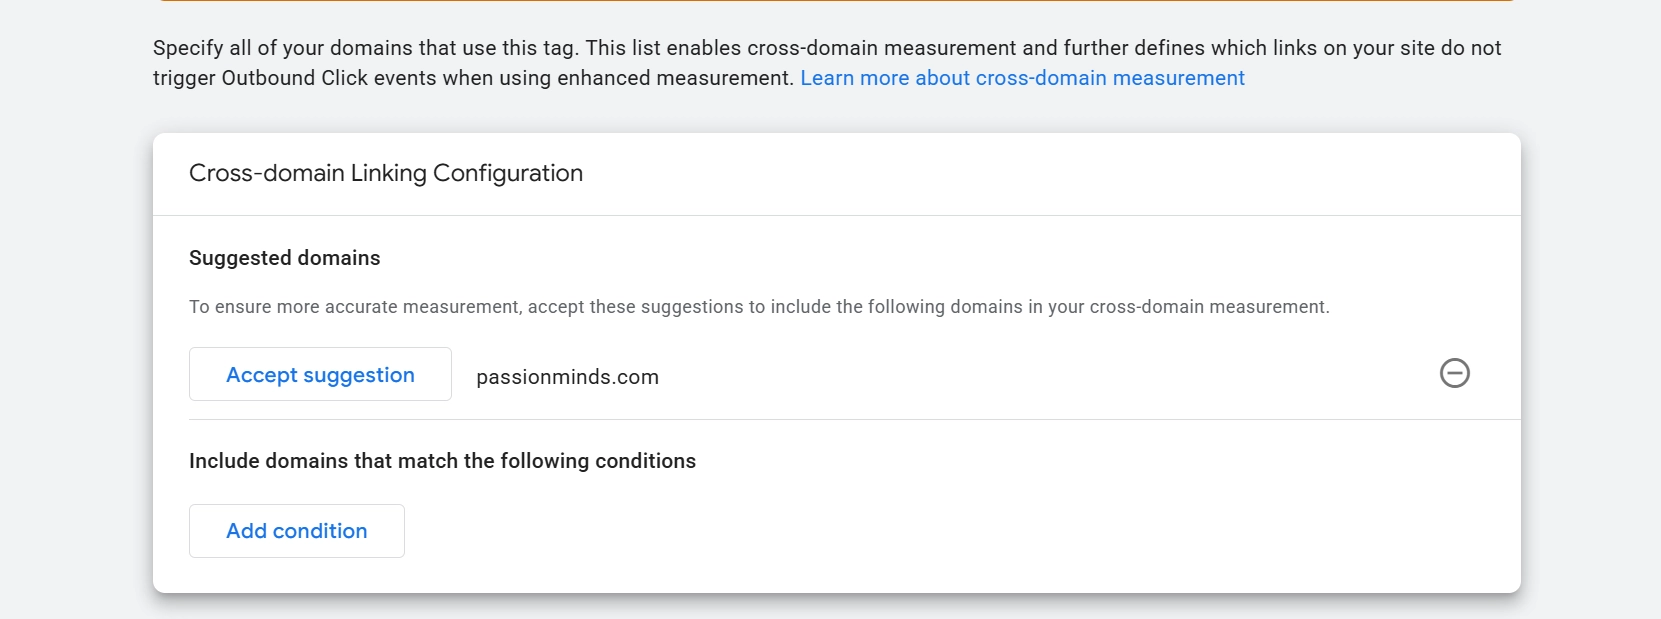The width and height of the screenshot is (1661, 619).
Task: Click the empty card area right of Add condition
Action: pyautogui.click(x=900, y=531)
